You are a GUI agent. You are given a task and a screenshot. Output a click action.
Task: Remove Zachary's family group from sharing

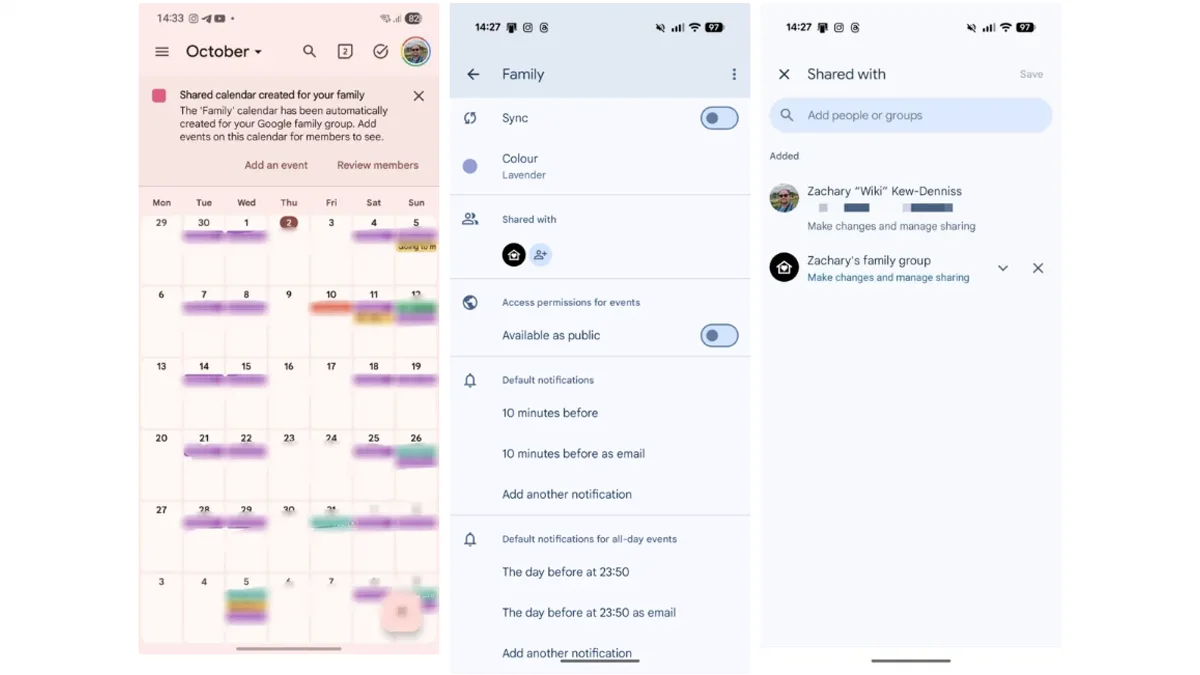pyautogui.click(x=1038, y=268)
